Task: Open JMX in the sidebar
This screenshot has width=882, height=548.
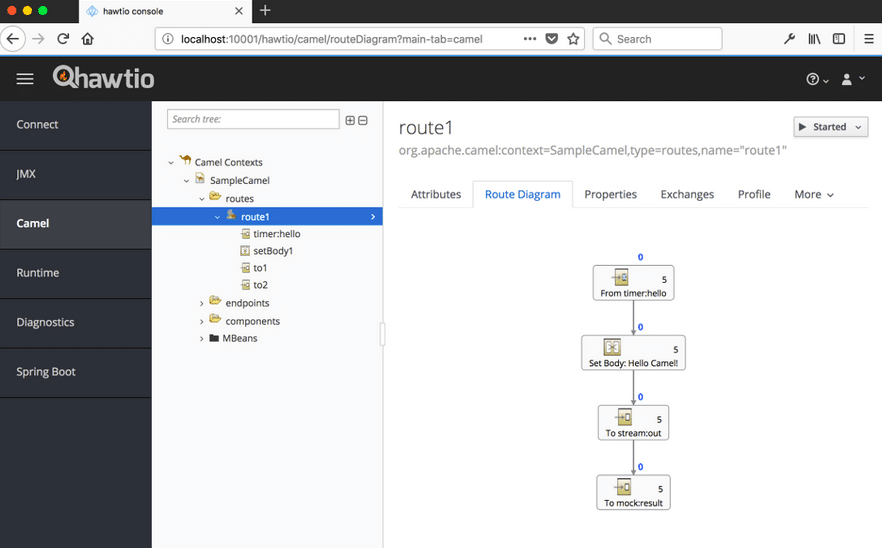Action: coord(75,174)
